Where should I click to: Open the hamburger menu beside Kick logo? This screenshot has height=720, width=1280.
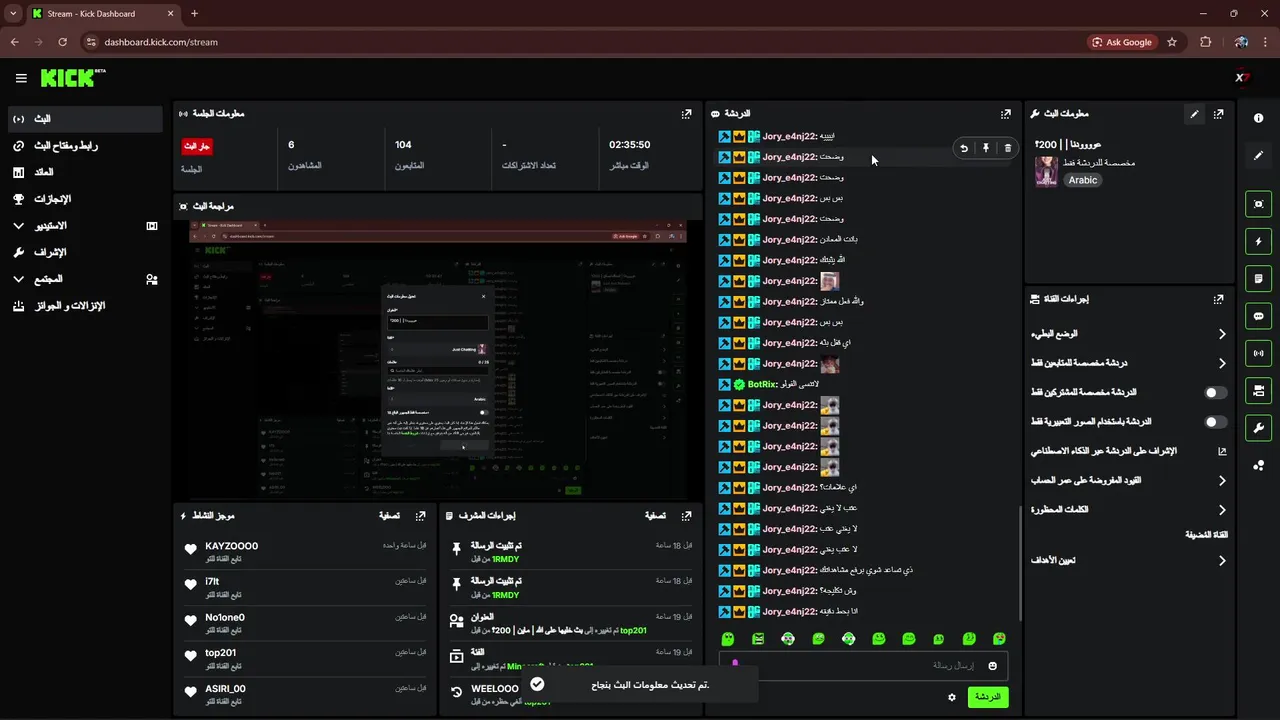tap(21, 78)
